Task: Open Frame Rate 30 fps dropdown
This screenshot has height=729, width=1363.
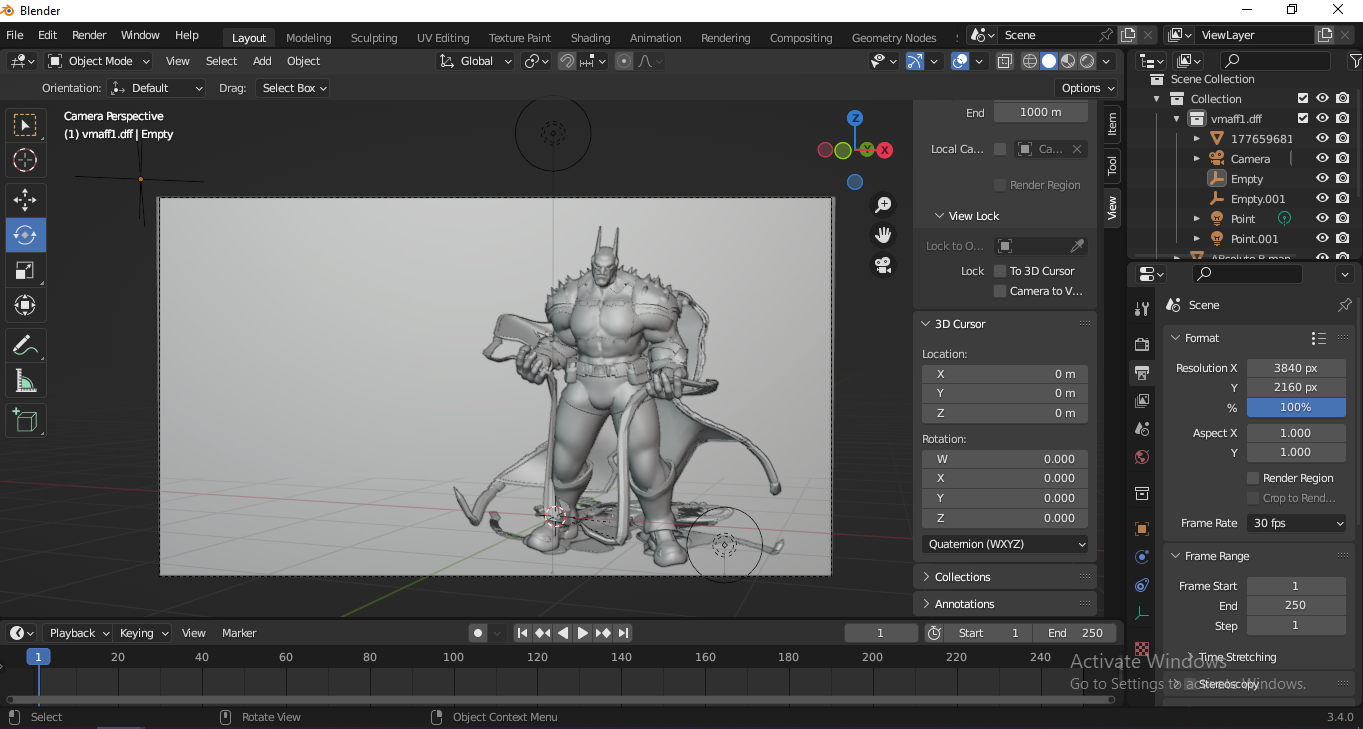Action: (1297, 523)
